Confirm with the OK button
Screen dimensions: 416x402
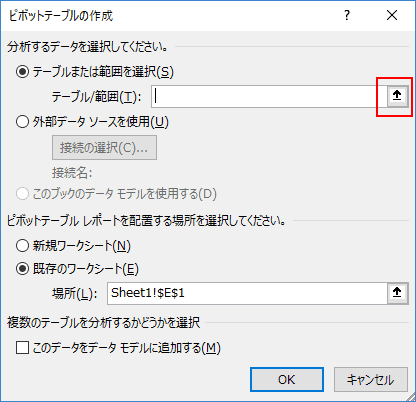(x=287, y=379)
